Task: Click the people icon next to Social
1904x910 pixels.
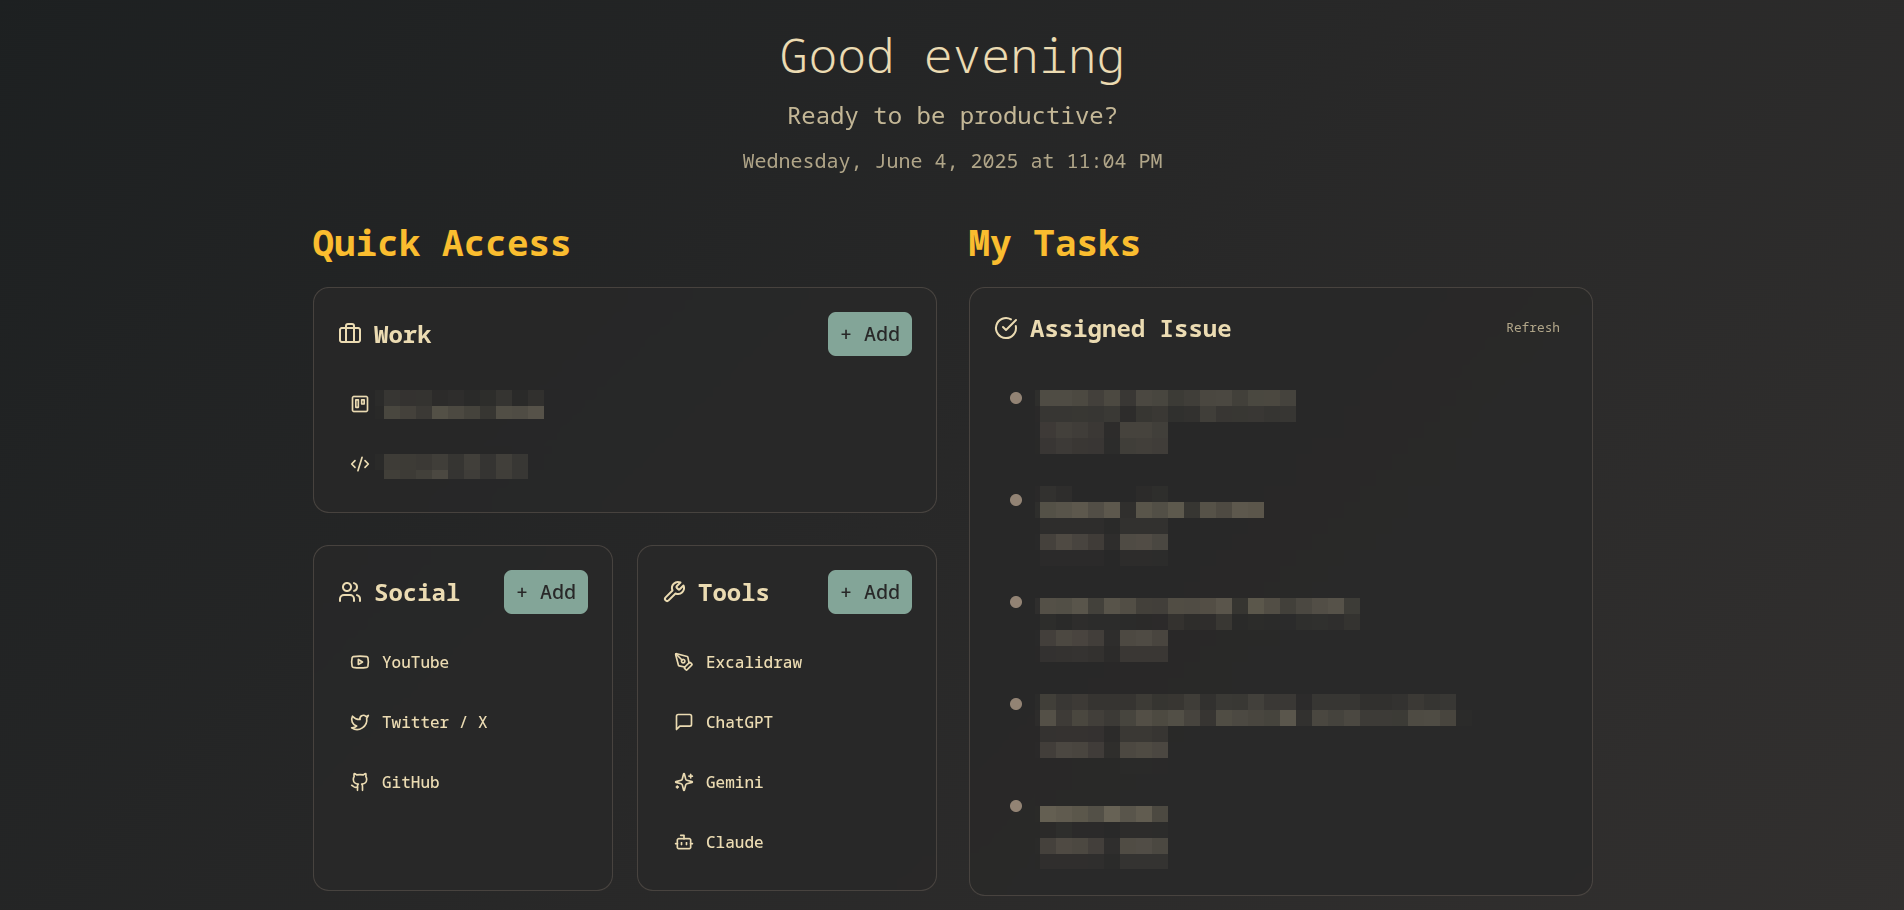Action: (x=349, y=591)
